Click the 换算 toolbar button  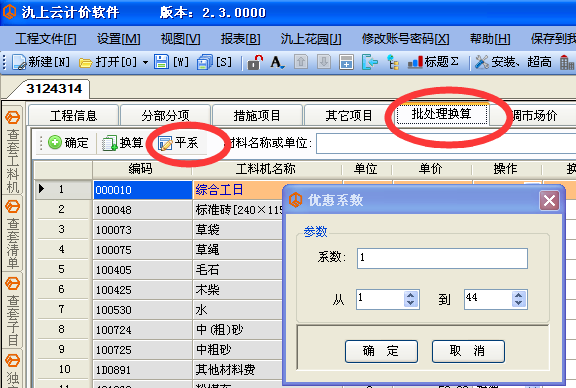[x=123, y=143]
